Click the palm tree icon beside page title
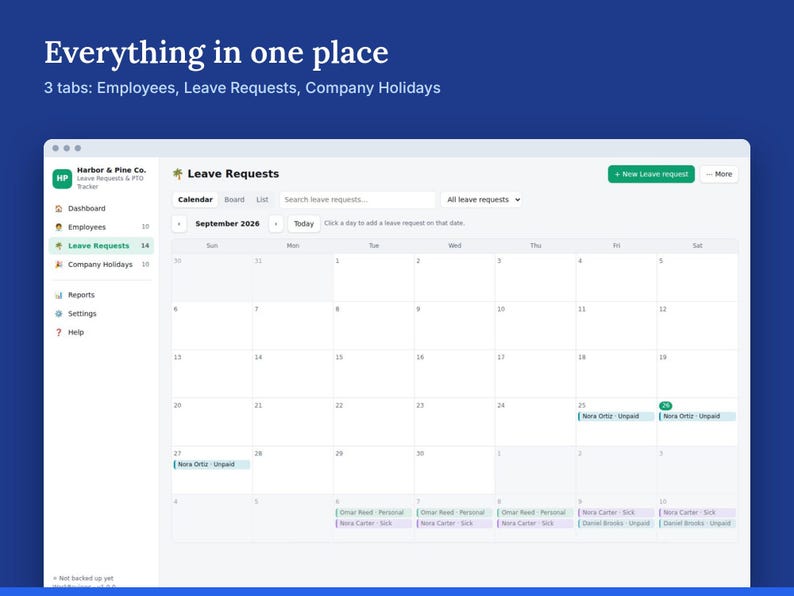 [x=178, y=174]
